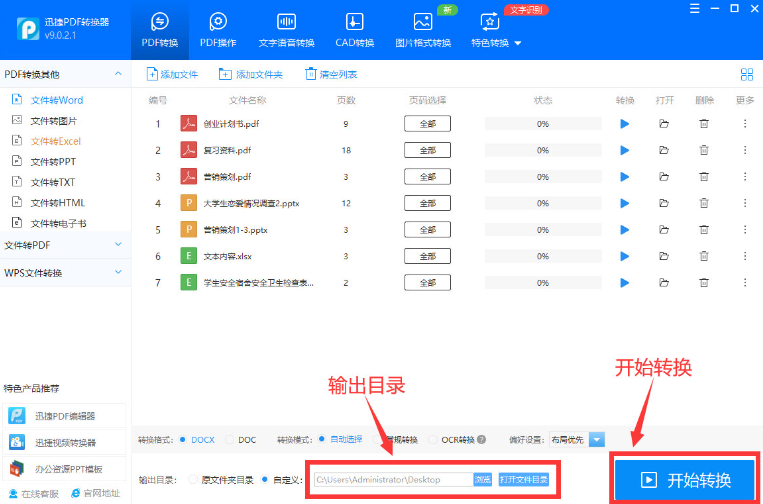Choose 自定义 output directory option
This screenshot has width=763, height=504.
(264, 480)
